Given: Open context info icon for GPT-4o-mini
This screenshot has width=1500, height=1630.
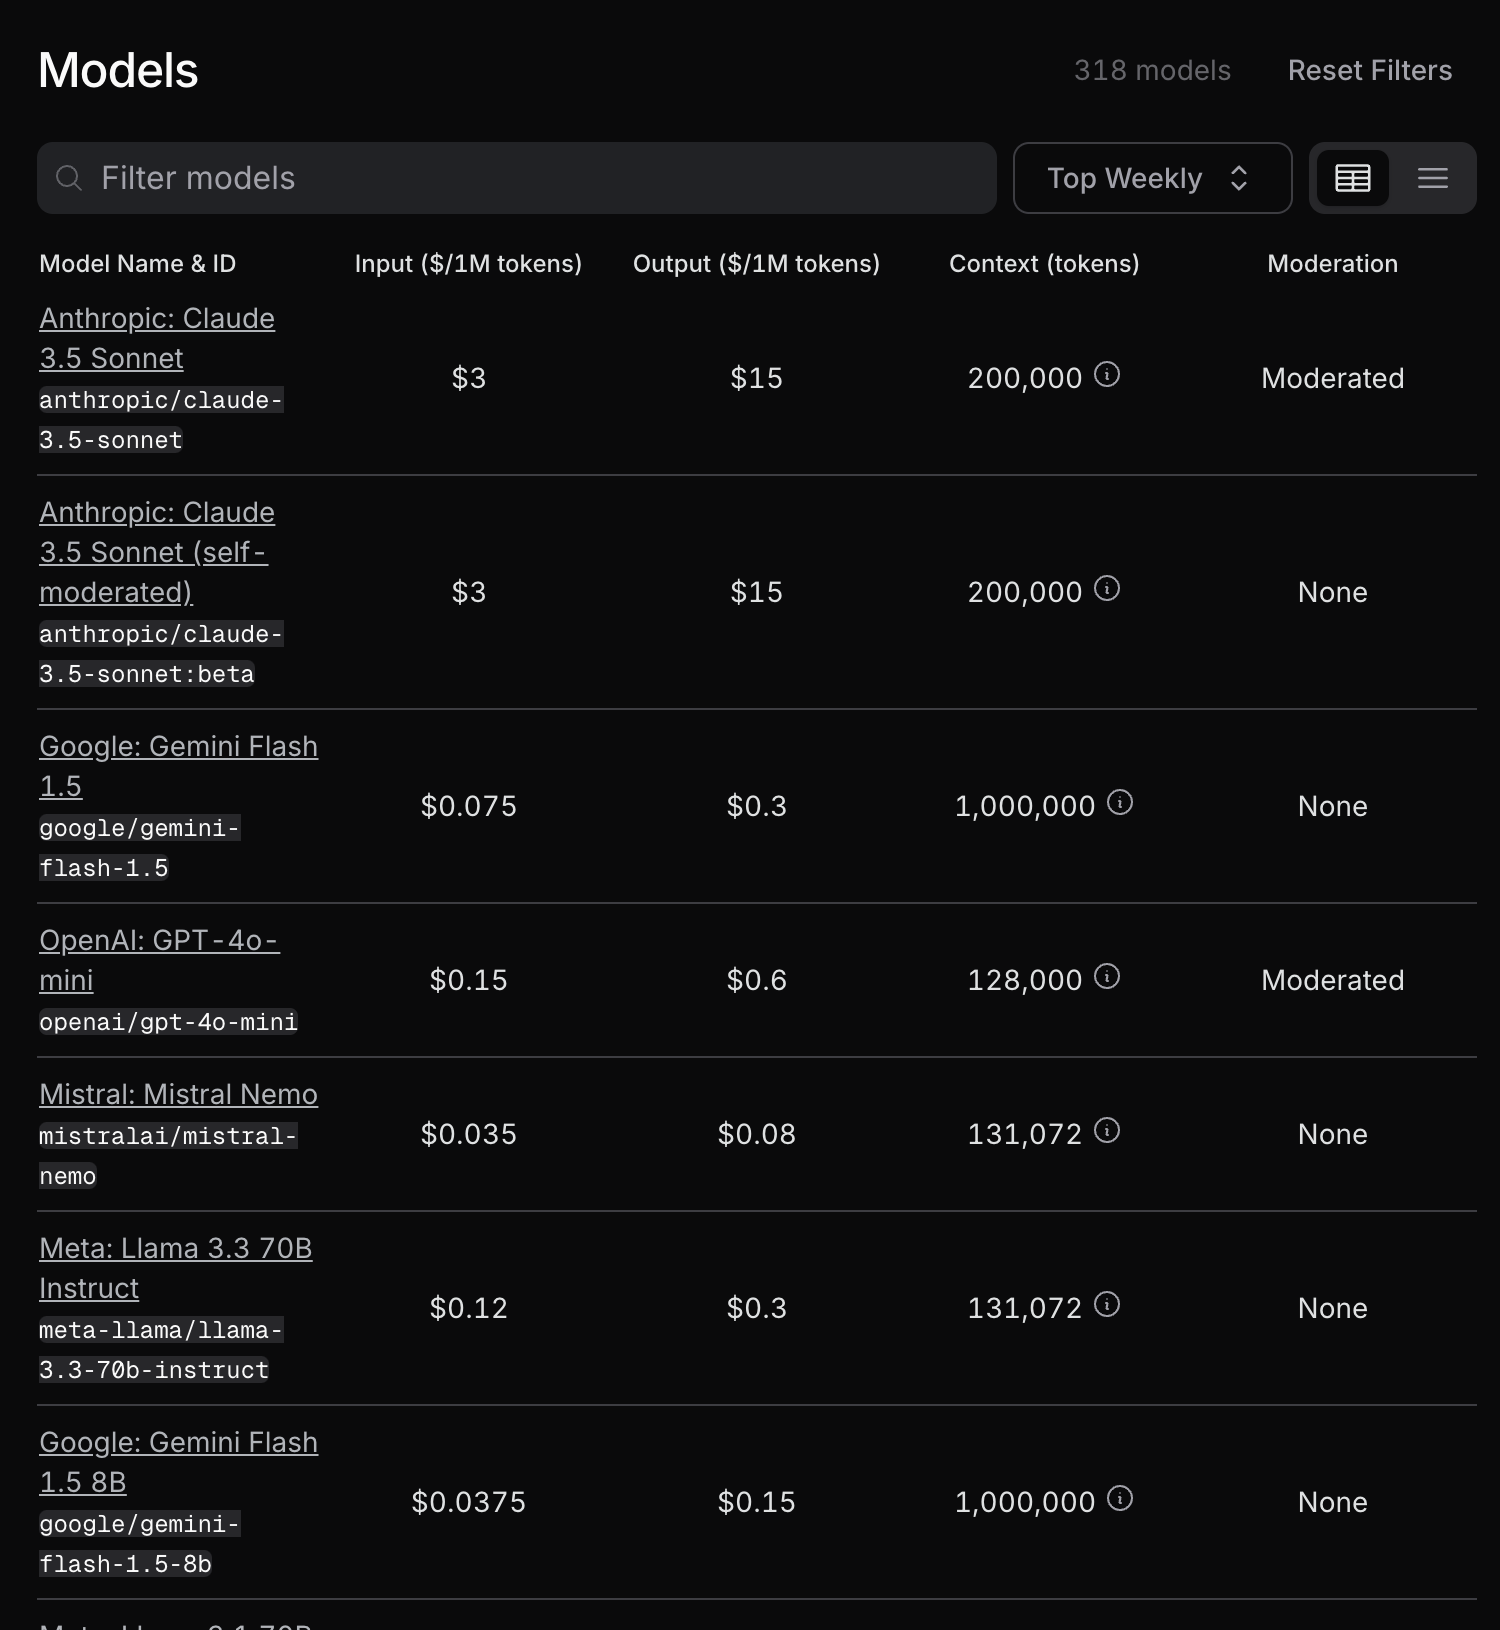Looking at the screenshot, I should point(1107,977).
